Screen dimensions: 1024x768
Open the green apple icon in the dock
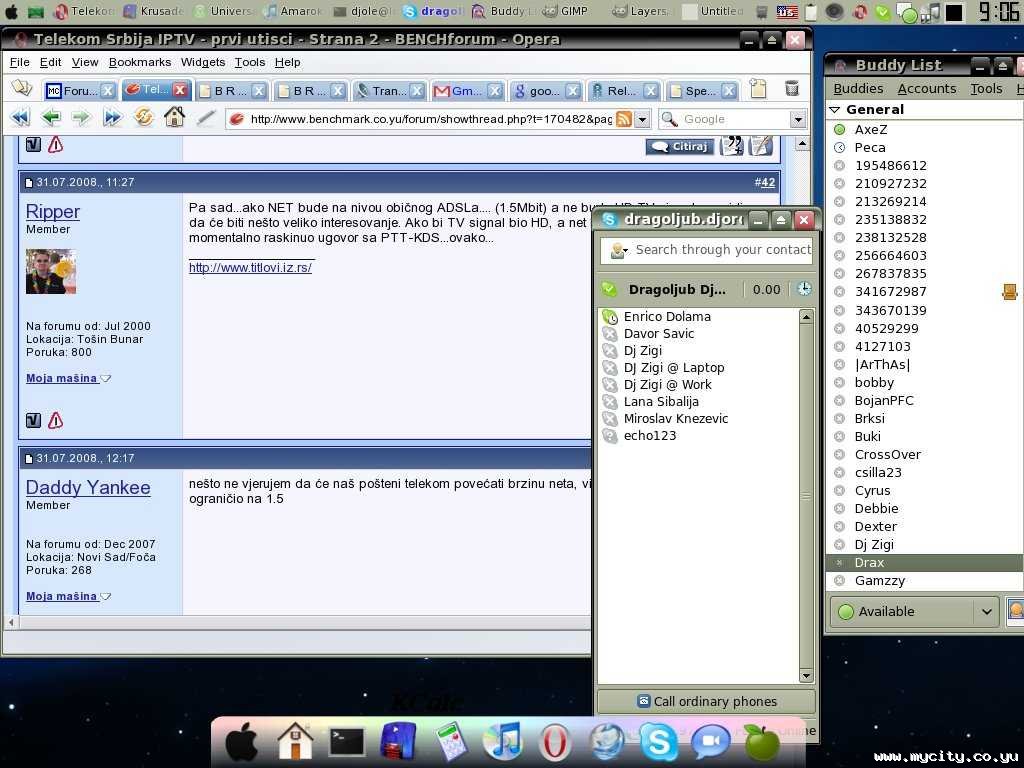(761, 743)
